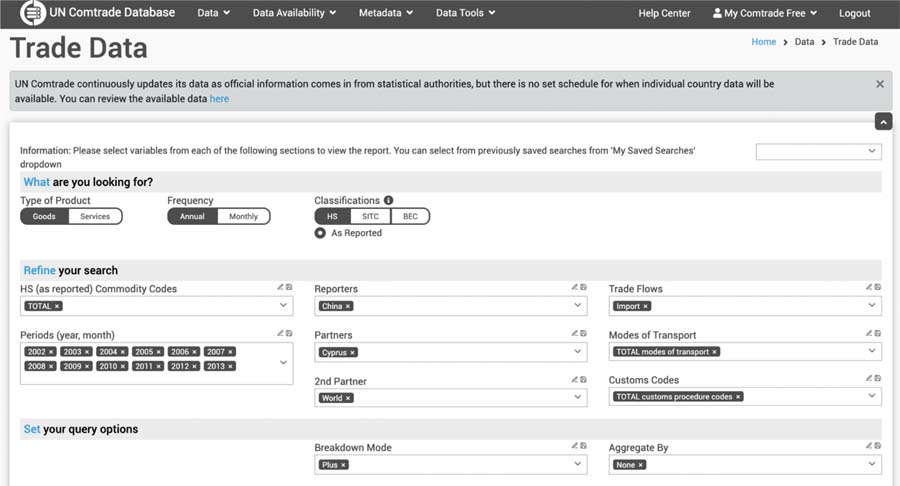Viewport: 900px width, 486px height.
Task: Choose SITC classification
Action: click(370, 216)
